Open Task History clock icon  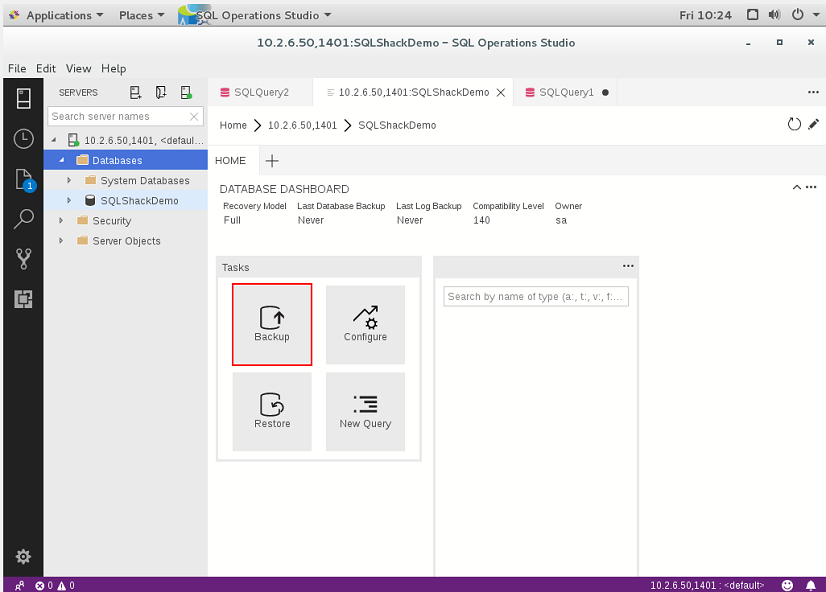pos(23,139)
